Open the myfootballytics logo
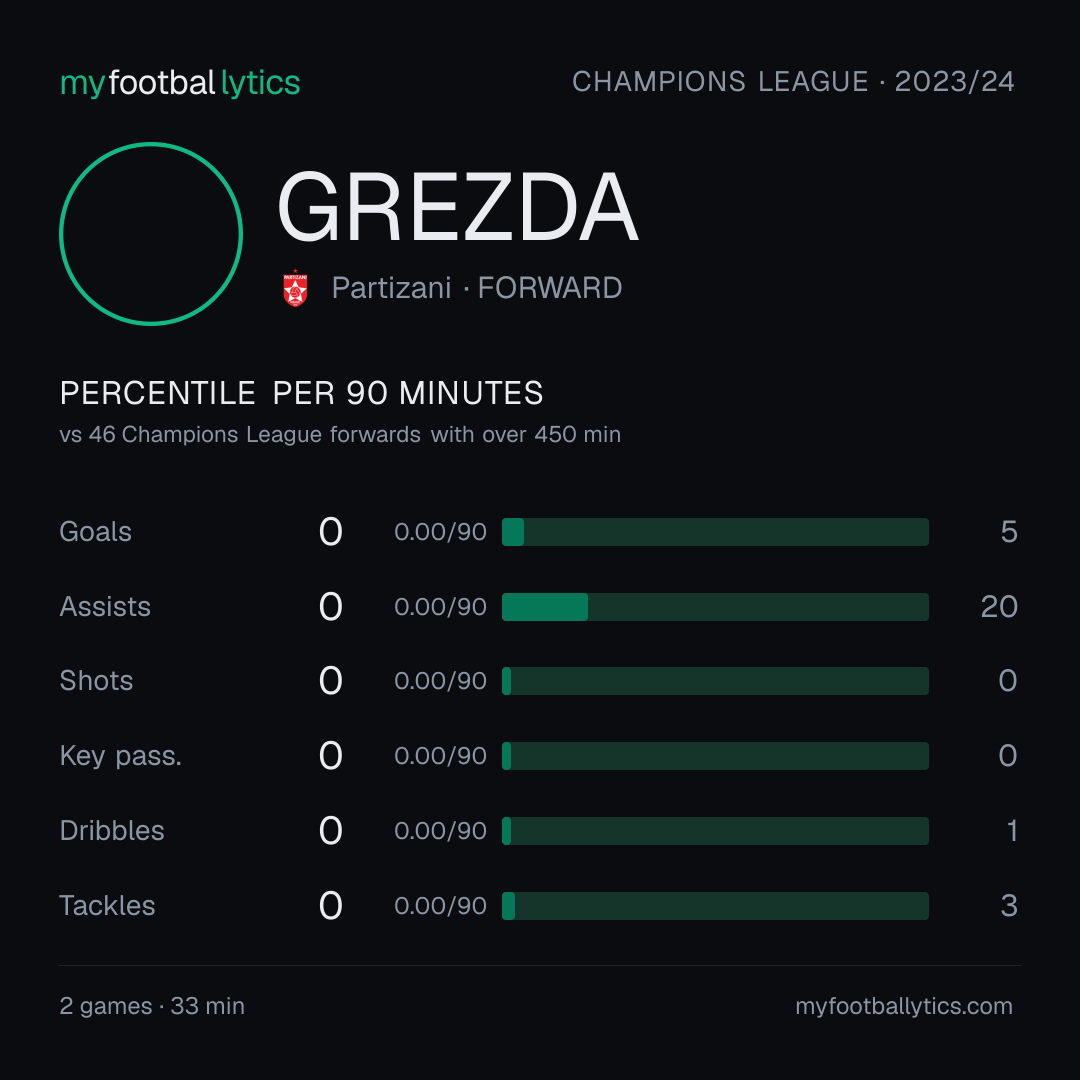 (180, 83)
